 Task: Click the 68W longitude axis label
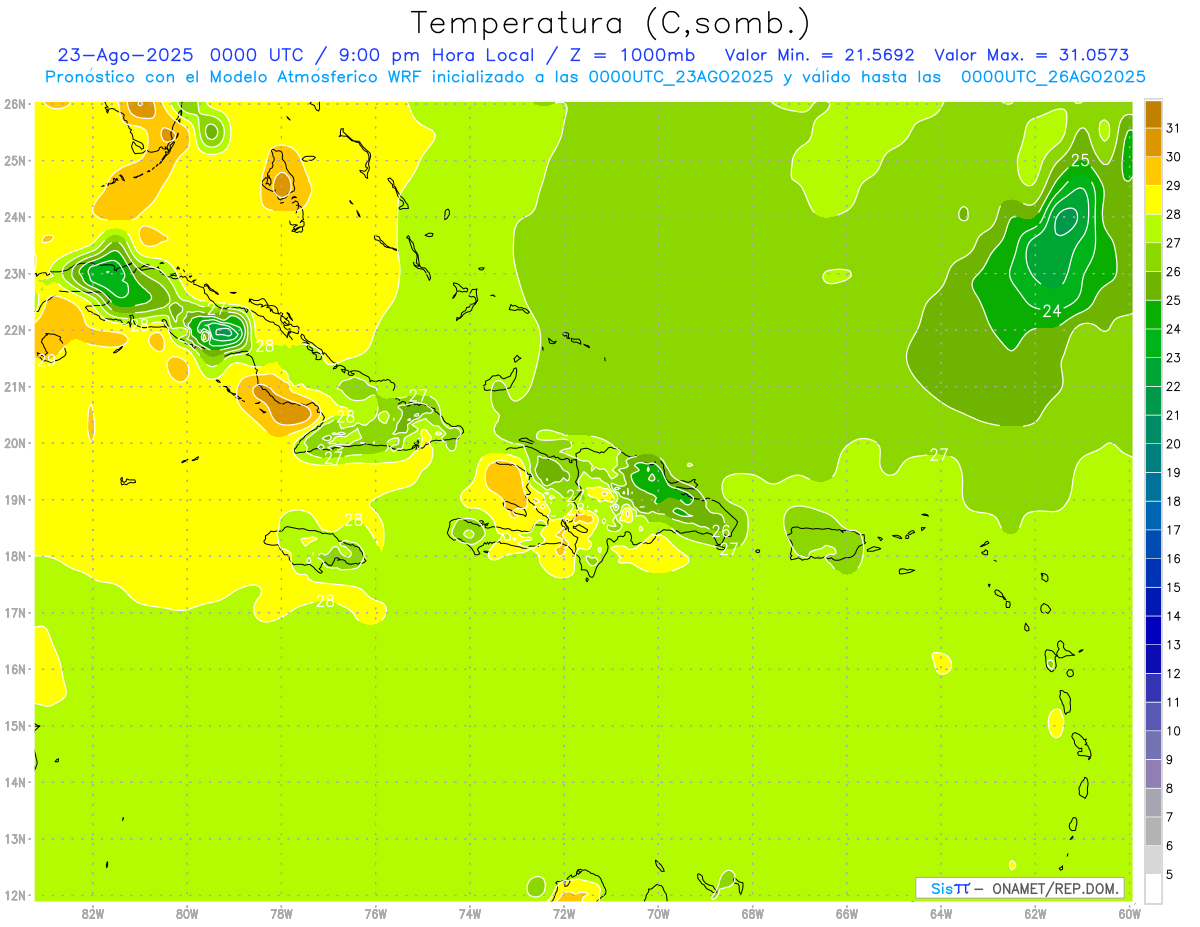[752, 912]
